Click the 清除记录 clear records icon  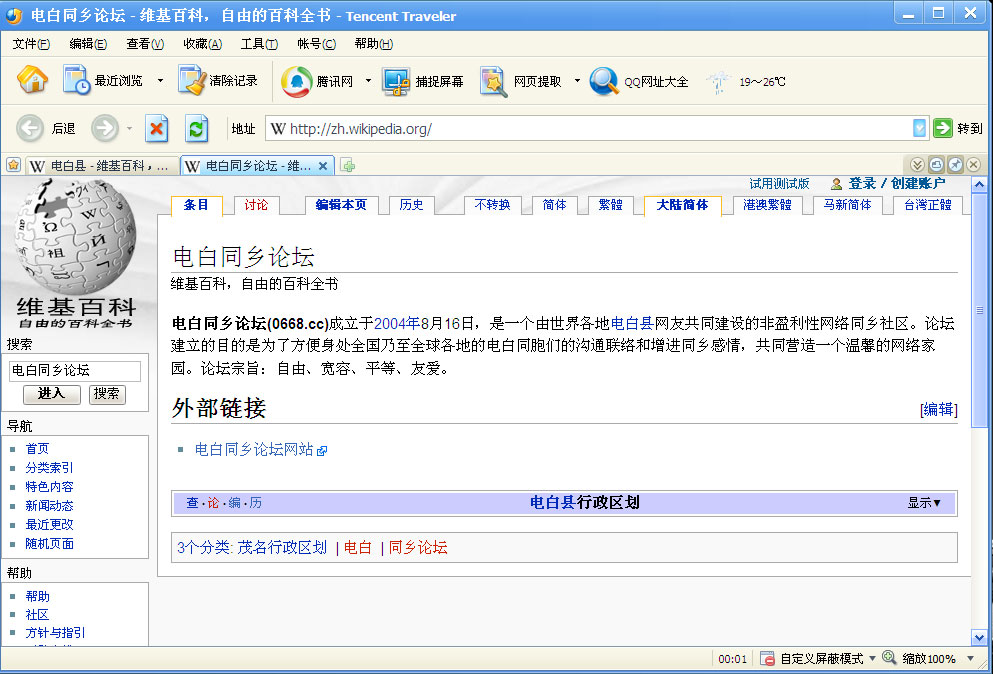192,80
